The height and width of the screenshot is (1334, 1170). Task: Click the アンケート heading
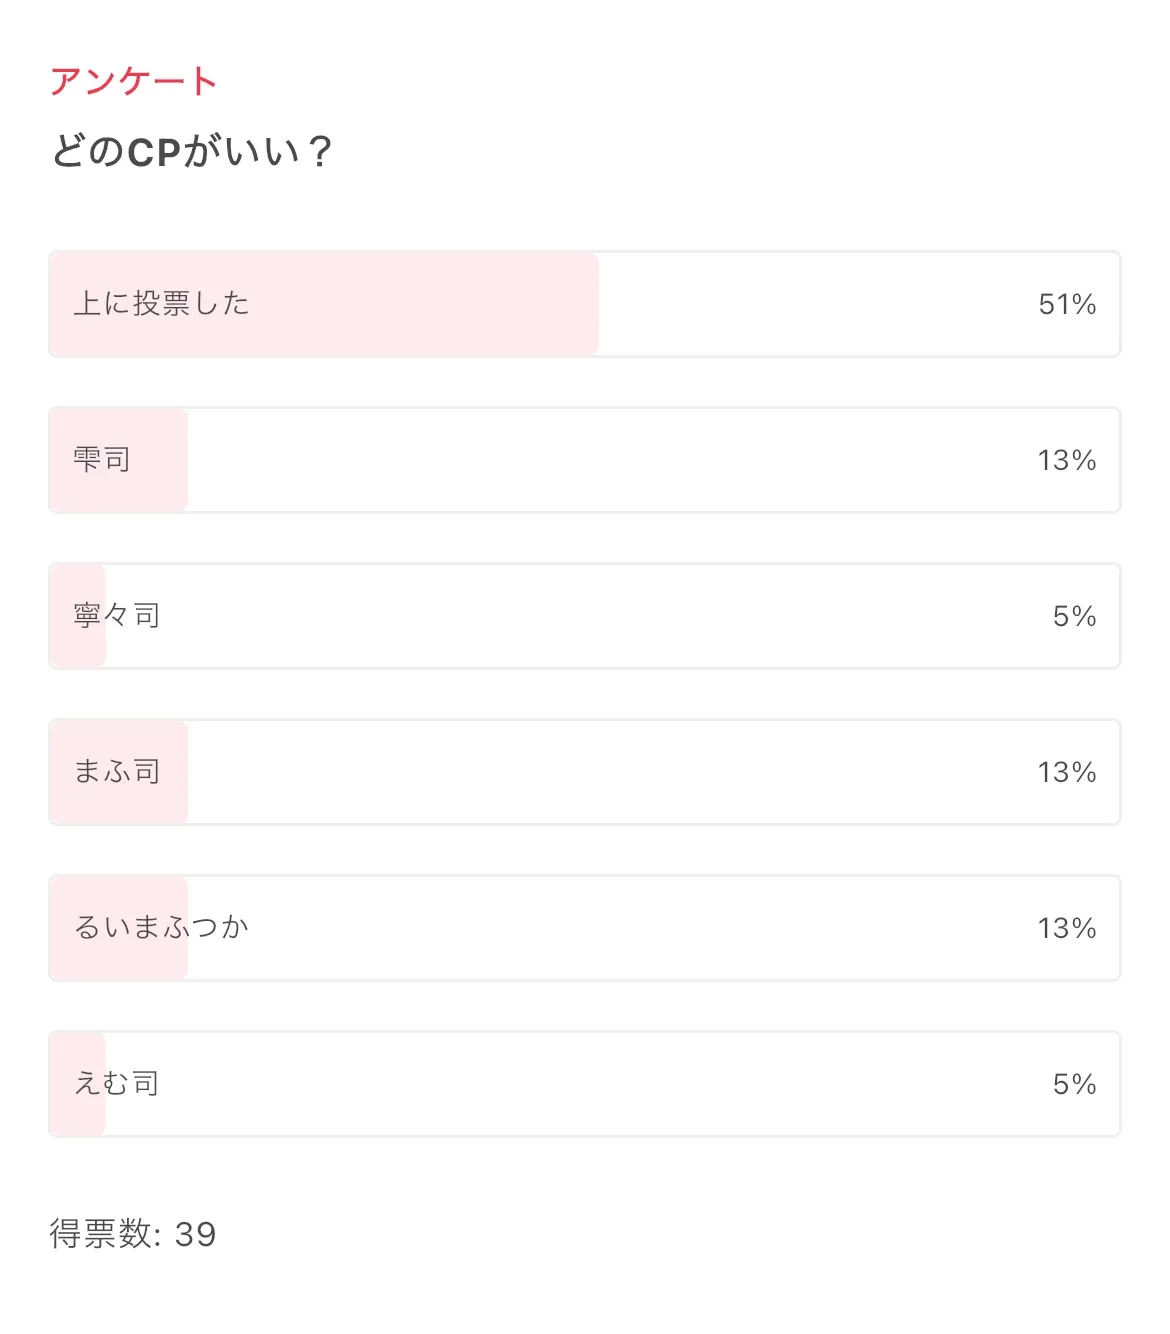coord(133,81)
